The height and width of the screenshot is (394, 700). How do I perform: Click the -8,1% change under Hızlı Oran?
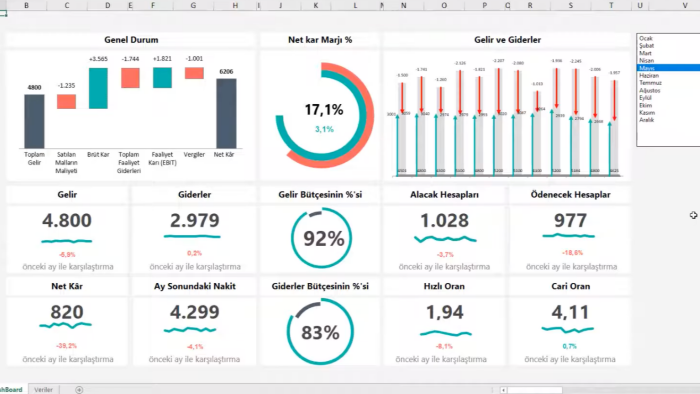[x=444, y=346]
